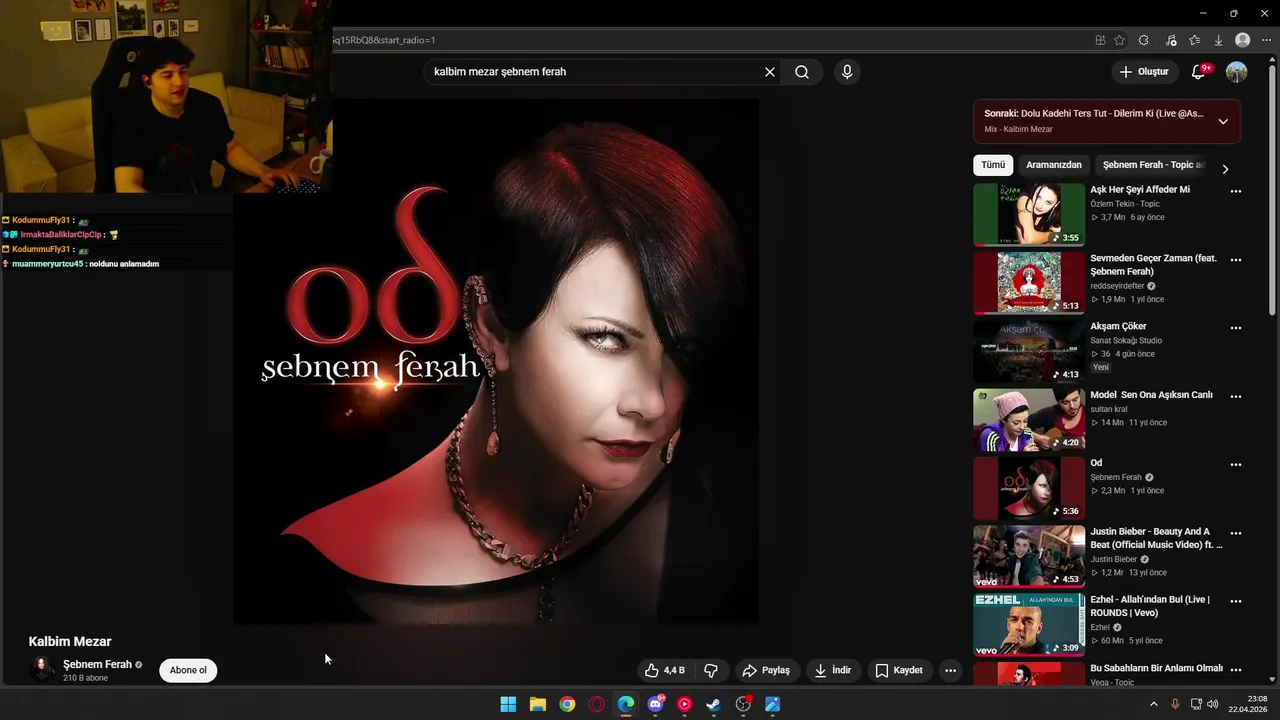Open options for Aşk Her Şeyi Affeder Mi
1280x720 pixels.
pyautogui.click(x=1236, y=191)
